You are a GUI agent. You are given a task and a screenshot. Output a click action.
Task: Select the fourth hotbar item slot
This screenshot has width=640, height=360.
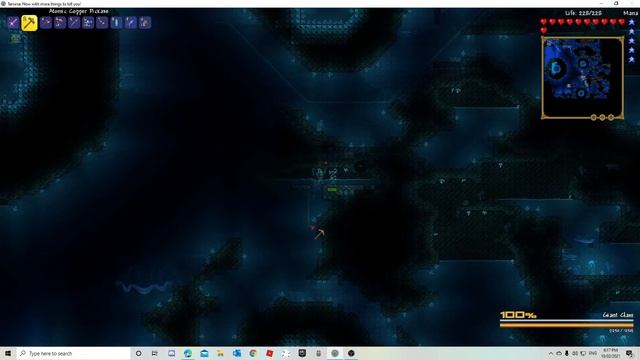(x=60, y=22)
